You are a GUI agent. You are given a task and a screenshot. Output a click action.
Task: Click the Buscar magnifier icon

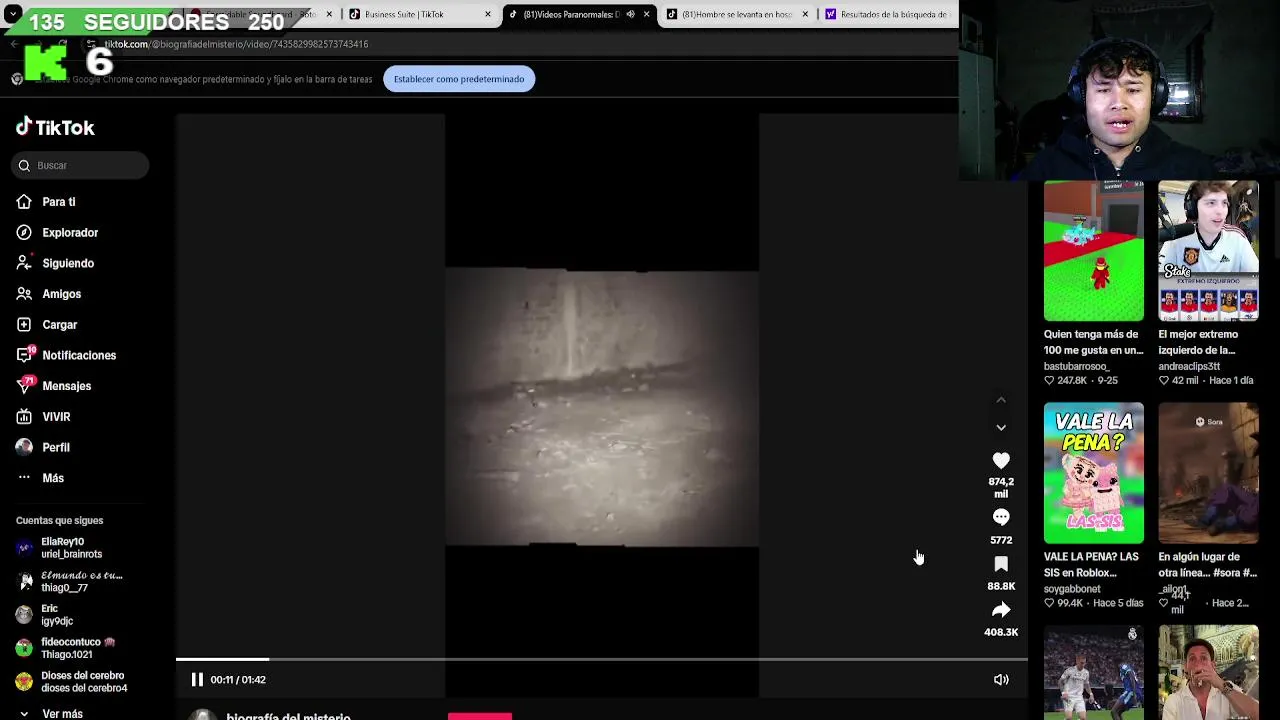point(24,165)
